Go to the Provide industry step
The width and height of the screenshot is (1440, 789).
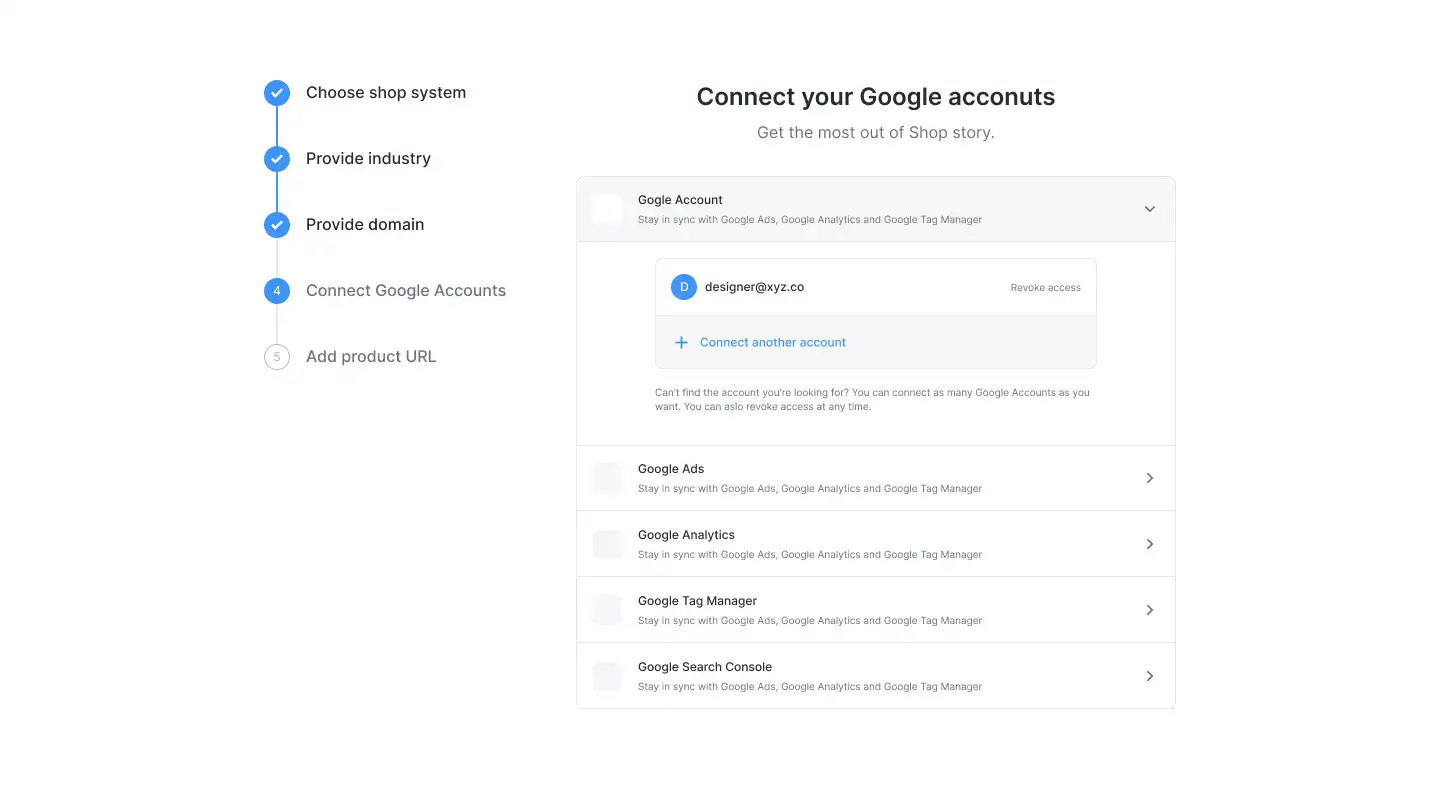pyautogui.click(x=368, y=159)
